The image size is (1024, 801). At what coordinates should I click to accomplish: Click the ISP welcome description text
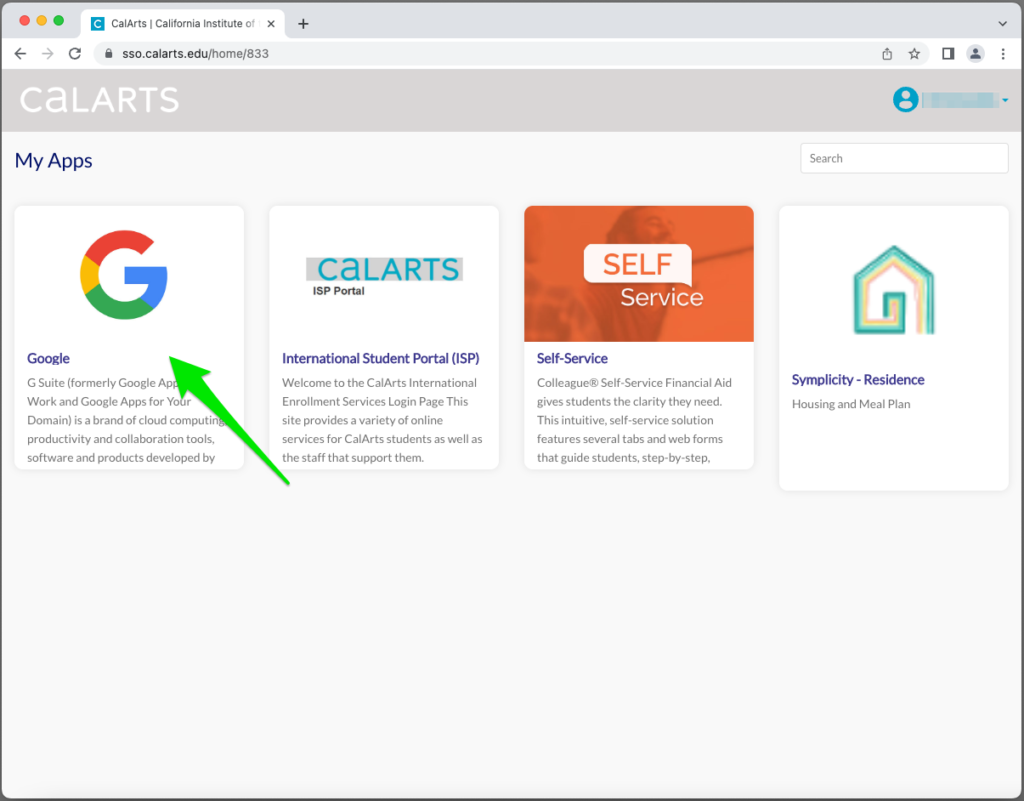[382, 420]
